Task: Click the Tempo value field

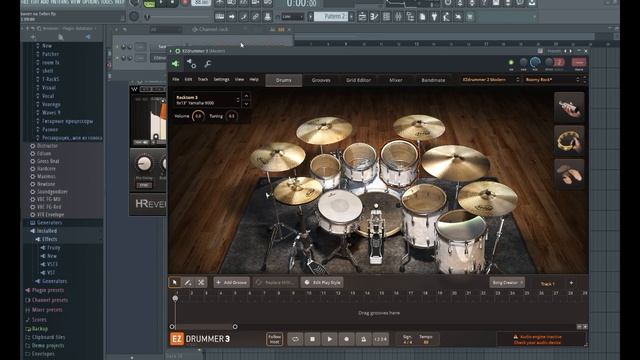Action: [x=426, y=339]
